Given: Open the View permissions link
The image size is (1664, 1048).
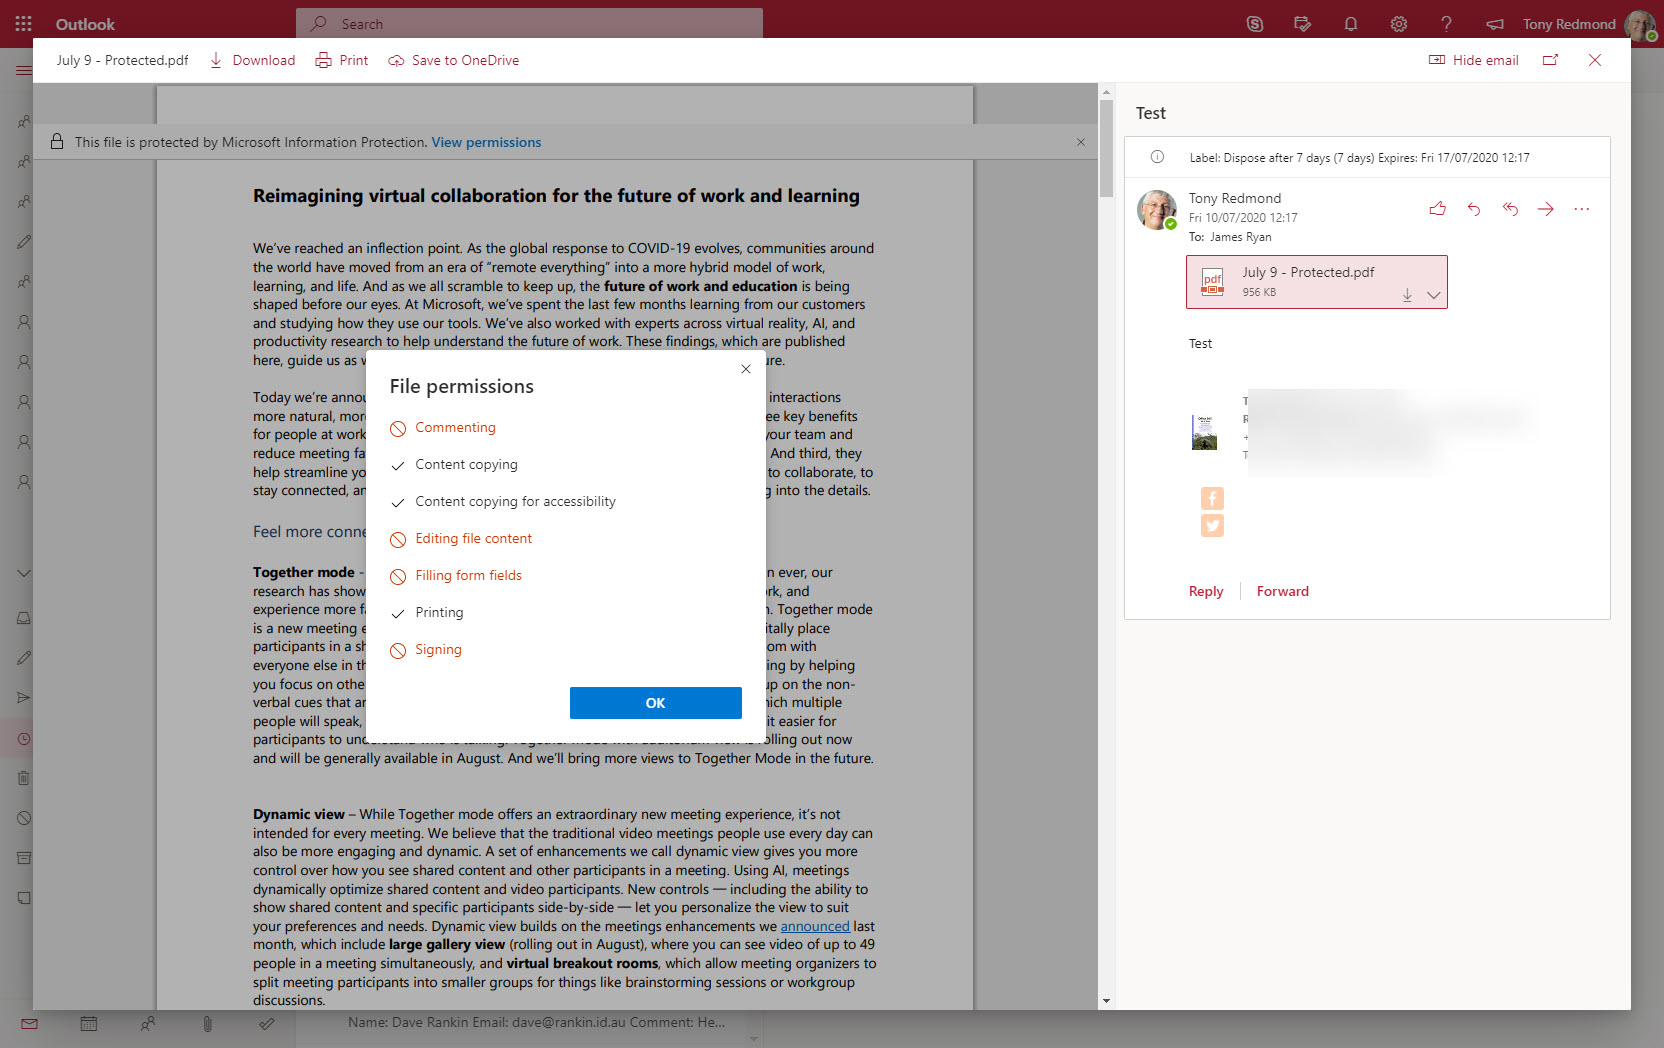Looking at the screenshot, I should click(486, 142).
